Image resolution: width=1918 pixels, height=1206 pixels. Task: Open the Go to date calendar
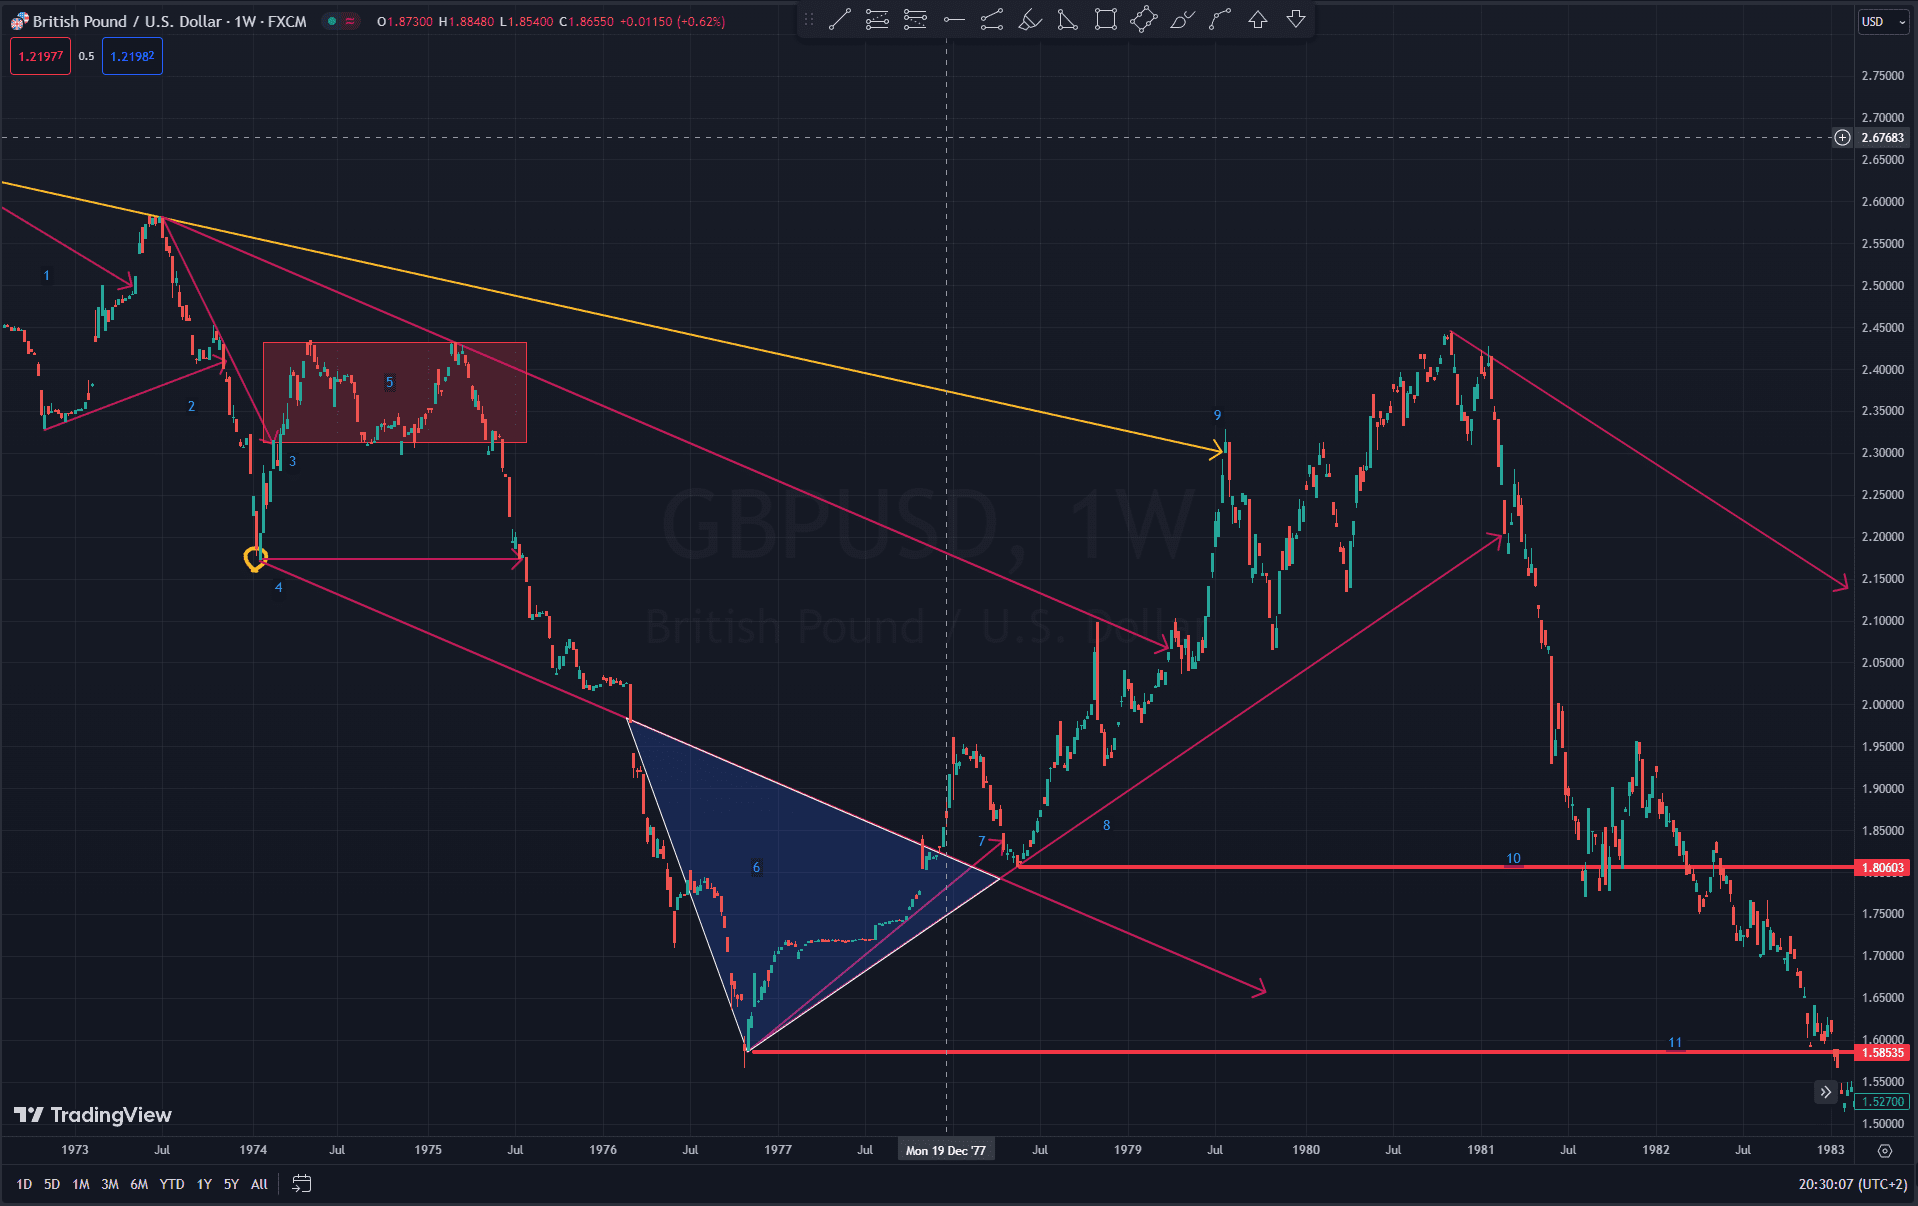[301, 1184]
